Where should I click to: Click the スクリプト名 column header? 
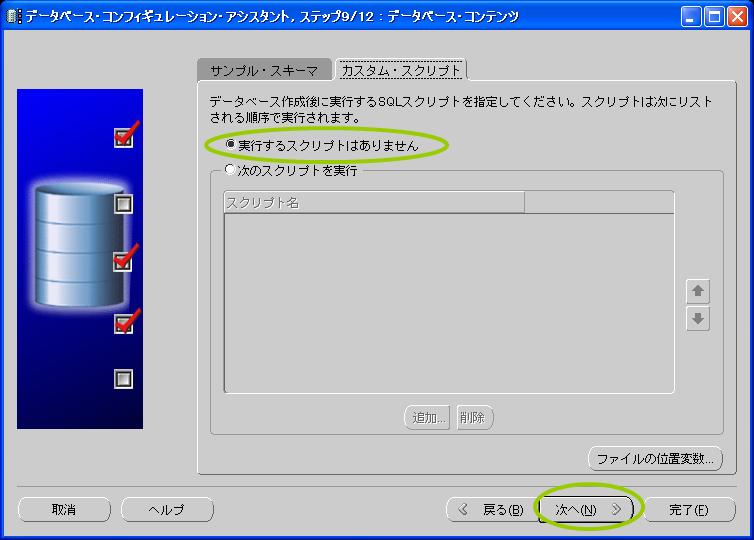(374, 202)
